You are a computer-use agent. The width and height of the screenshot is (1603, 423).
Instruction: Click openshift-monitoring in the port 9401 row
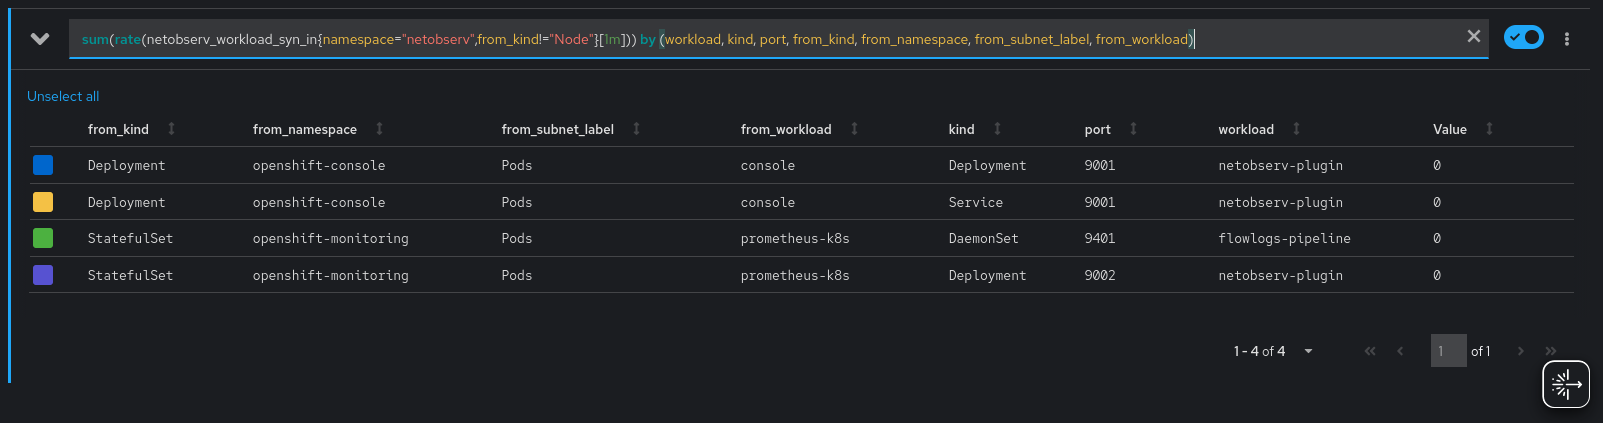331,238
